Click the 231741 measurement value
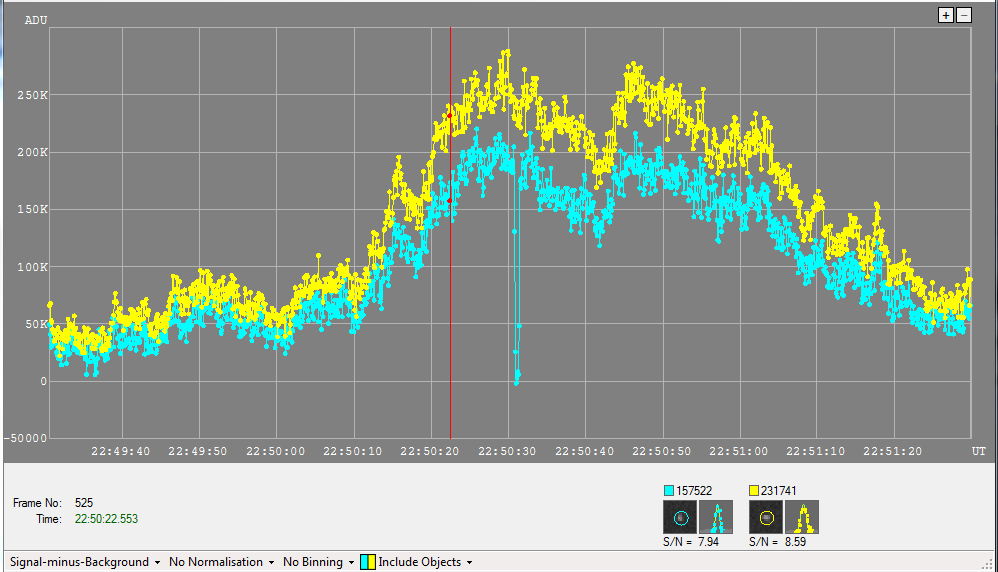 point(780,490)
